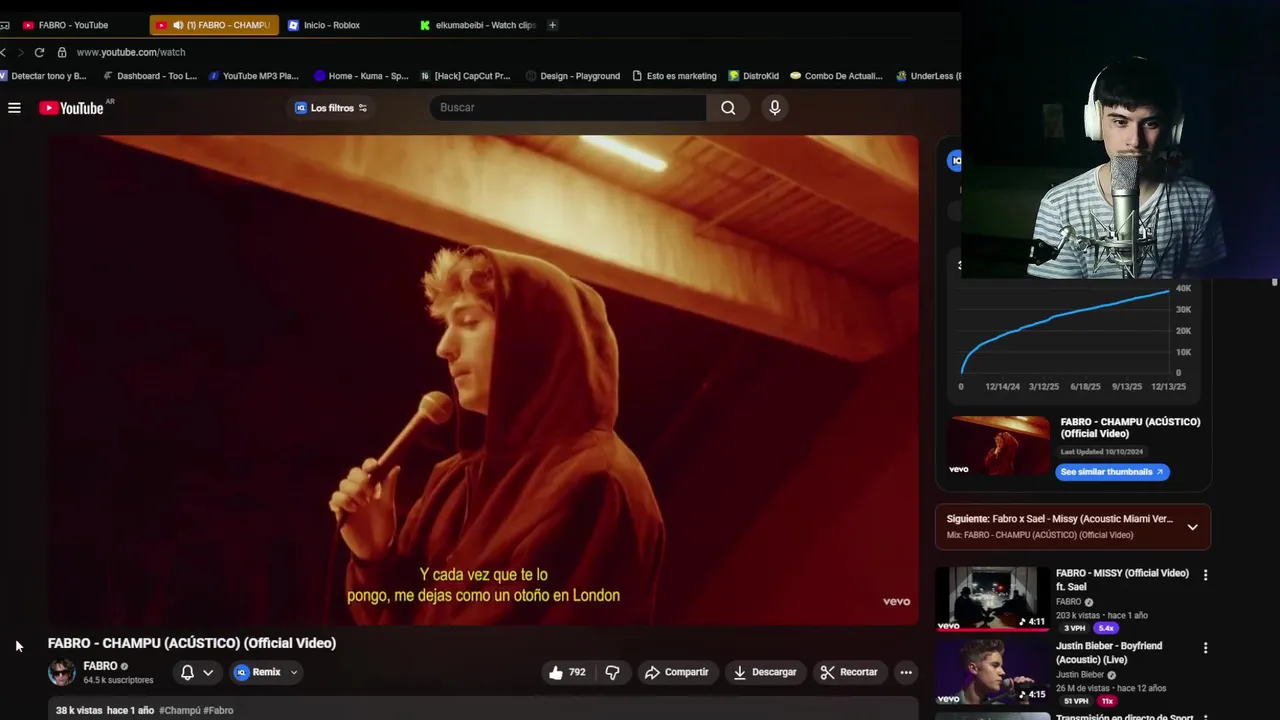Open the Justin Bieber Boyfriend video thumbnail

pos(992,671)
